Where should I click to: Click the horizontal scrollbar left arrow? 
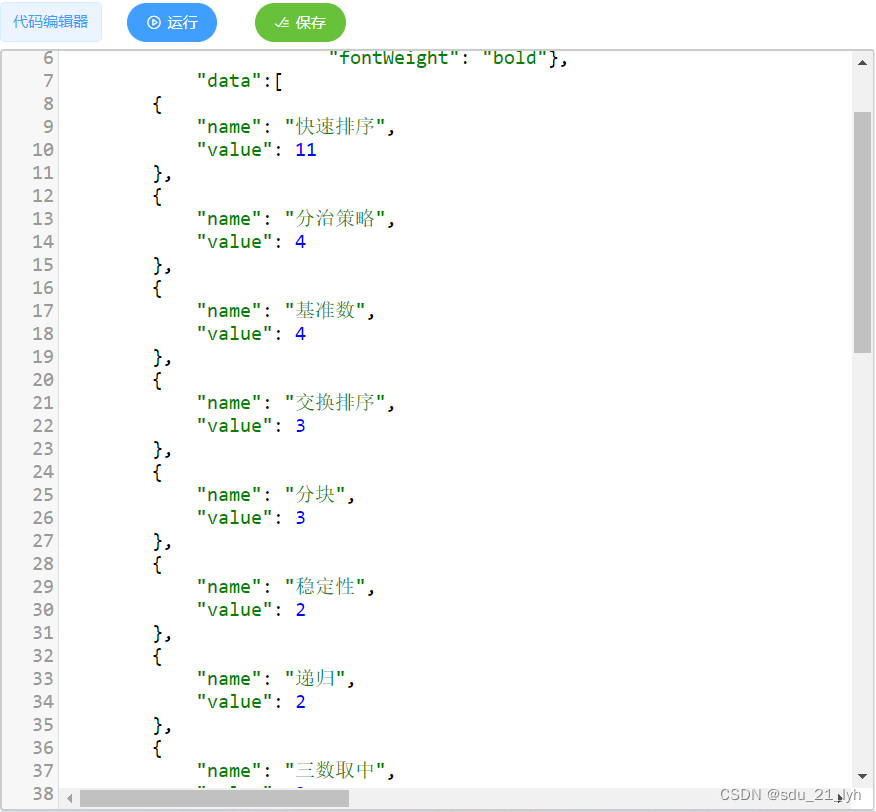pyautogui.click(x=68, y=798)
